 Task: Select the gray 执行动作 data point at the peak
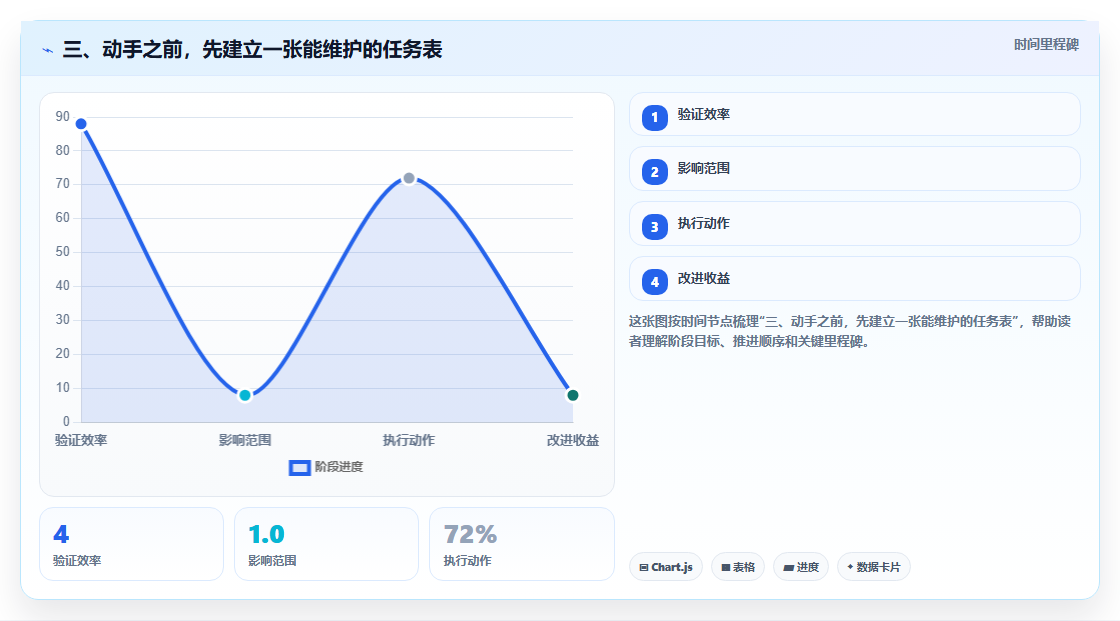tap(409, 178)
